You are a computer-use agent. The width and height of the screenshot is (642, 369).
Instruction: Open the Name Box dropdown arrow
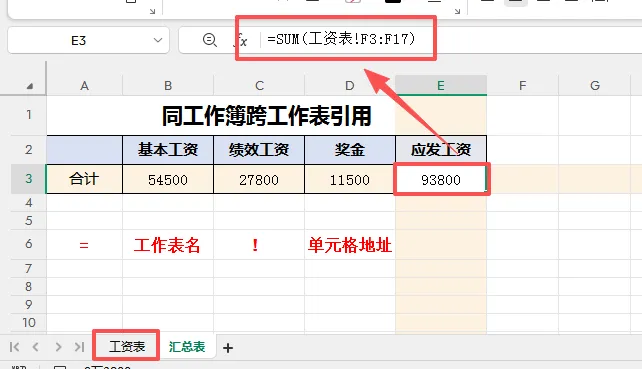(x=158, y=40)
